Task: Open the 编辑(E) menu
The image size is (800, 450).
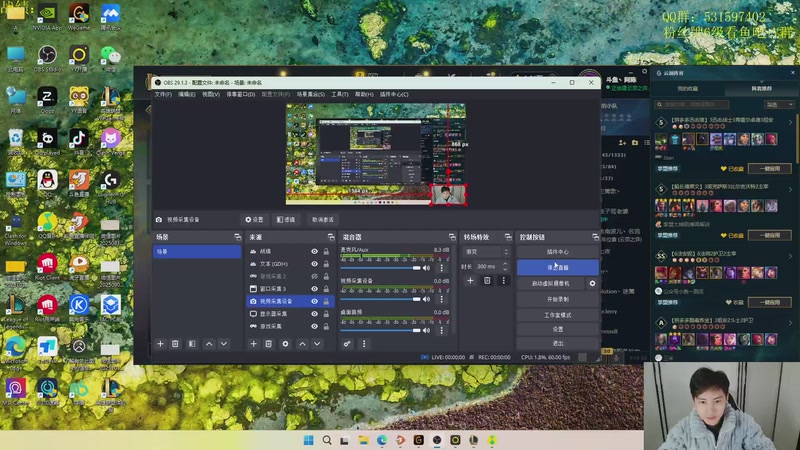Action: click(187, 94)
